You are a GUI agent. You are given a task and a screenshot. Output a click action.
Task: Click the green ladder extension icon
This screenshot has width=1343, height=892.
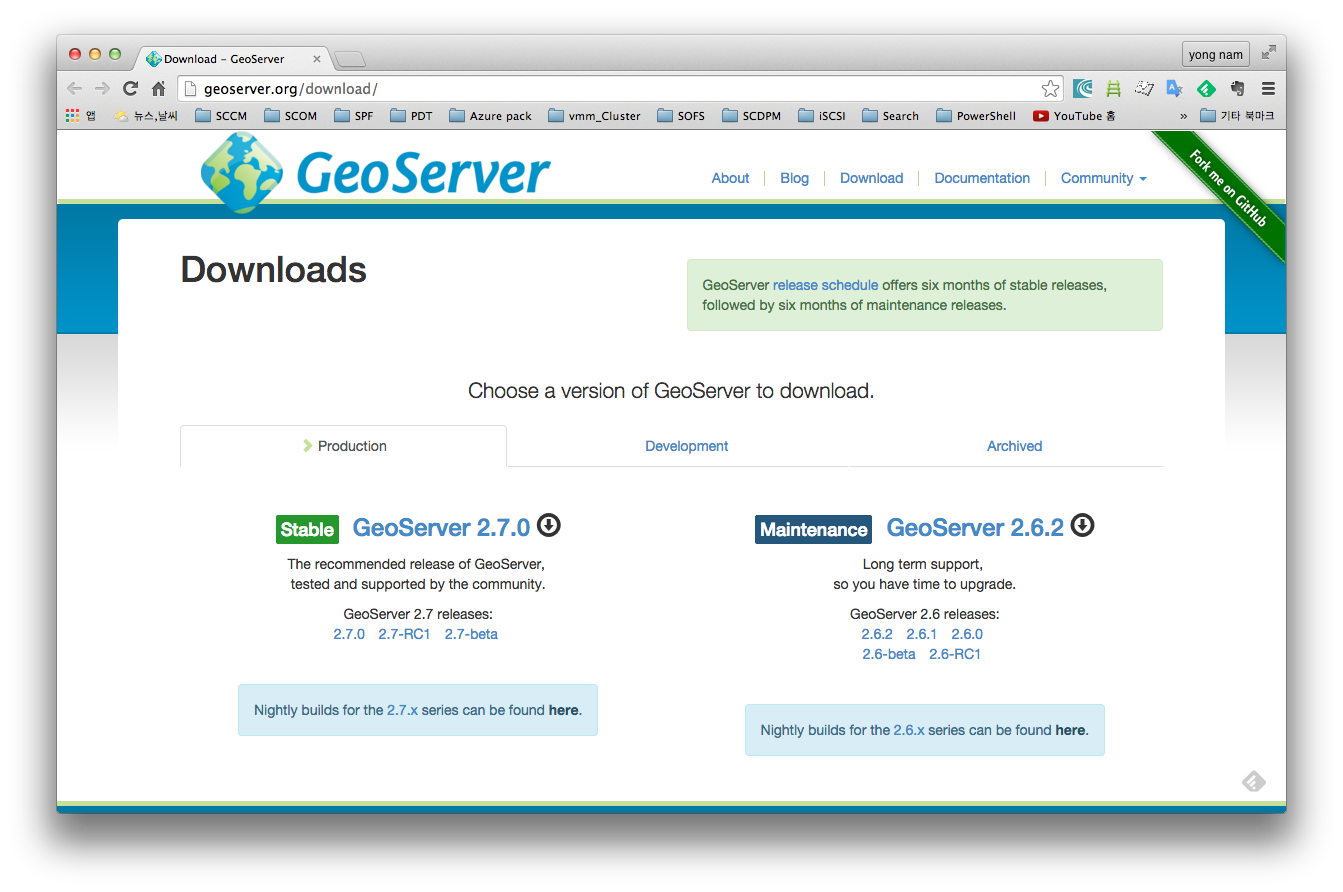click(1113, 88)
